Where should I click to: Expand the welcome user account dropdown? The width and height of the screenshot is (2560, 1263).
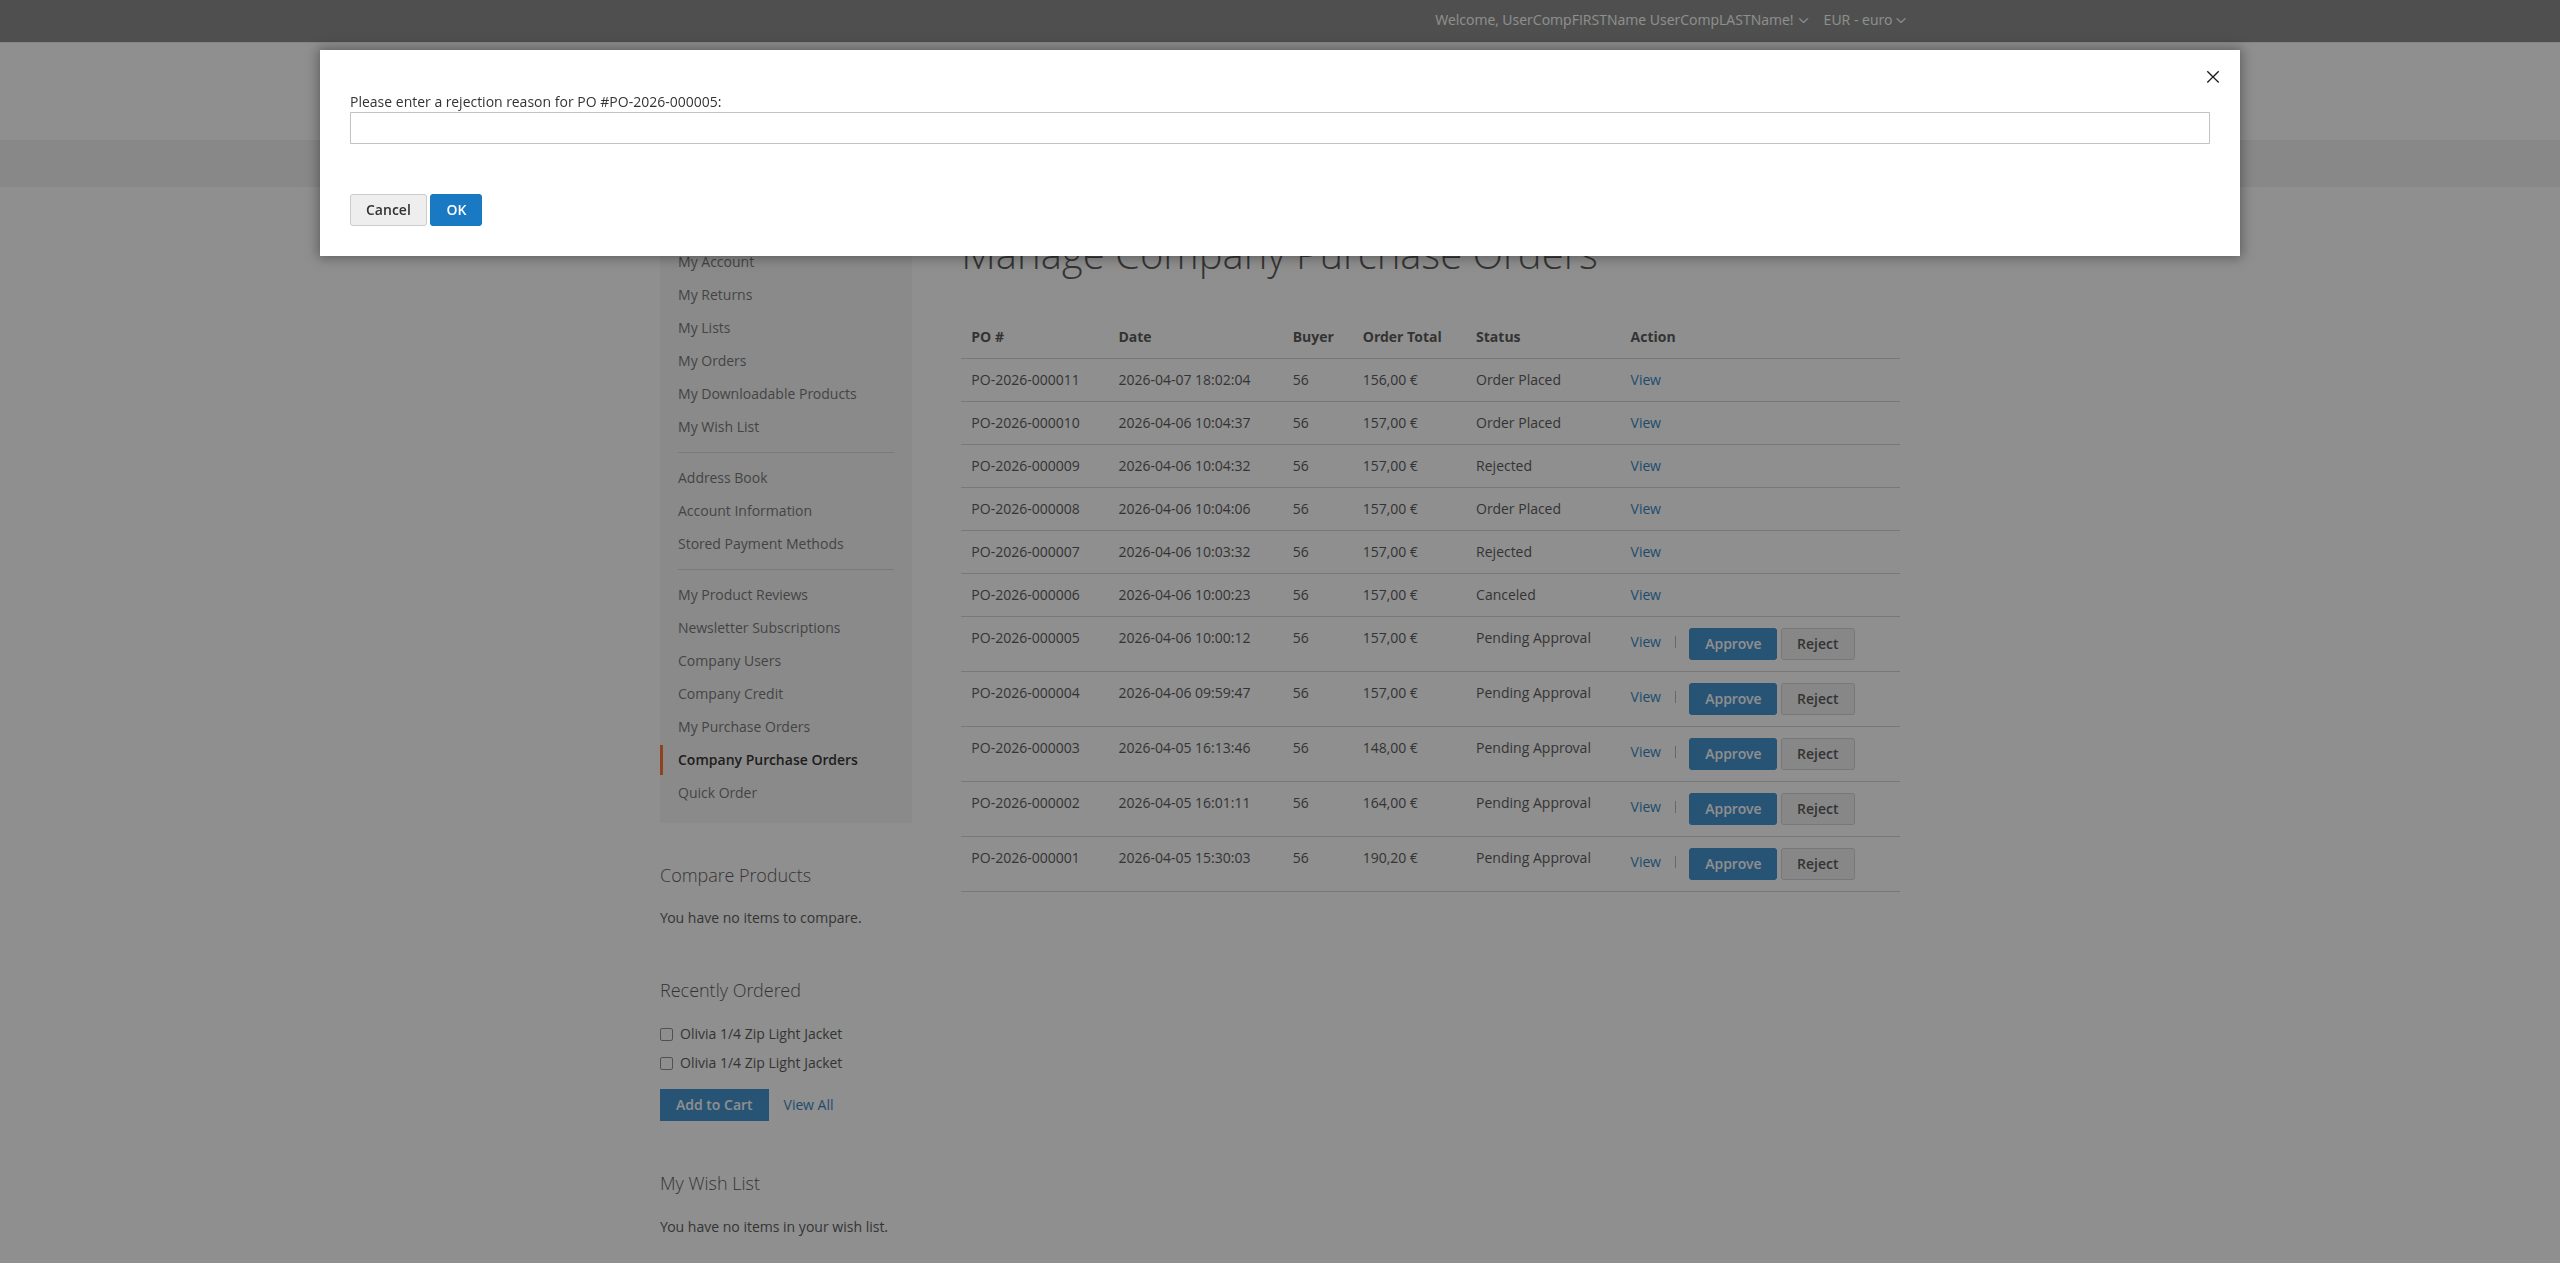(x=1620, y=20)
